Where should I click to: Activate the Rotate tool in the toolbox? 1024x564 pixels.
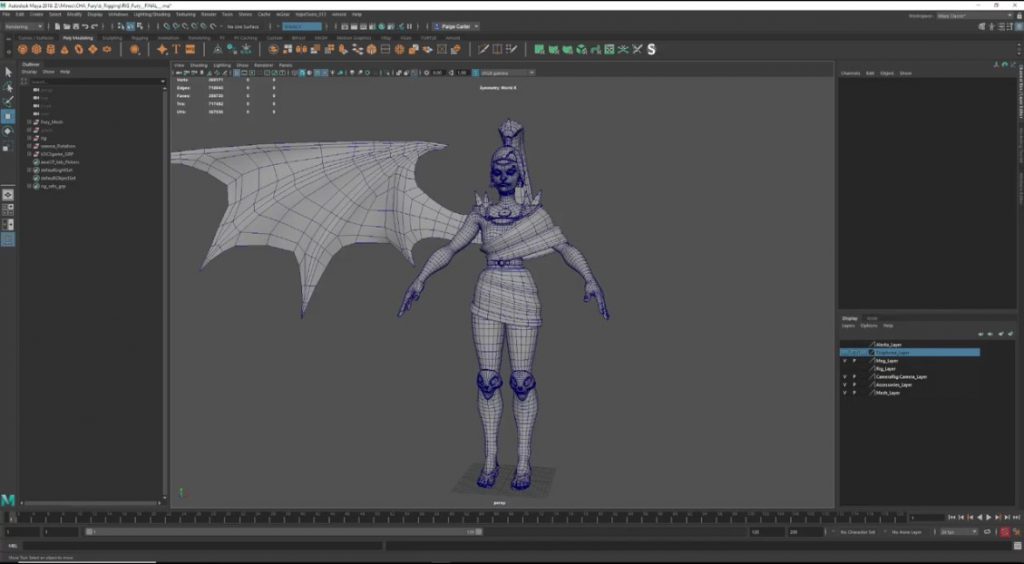8,131
